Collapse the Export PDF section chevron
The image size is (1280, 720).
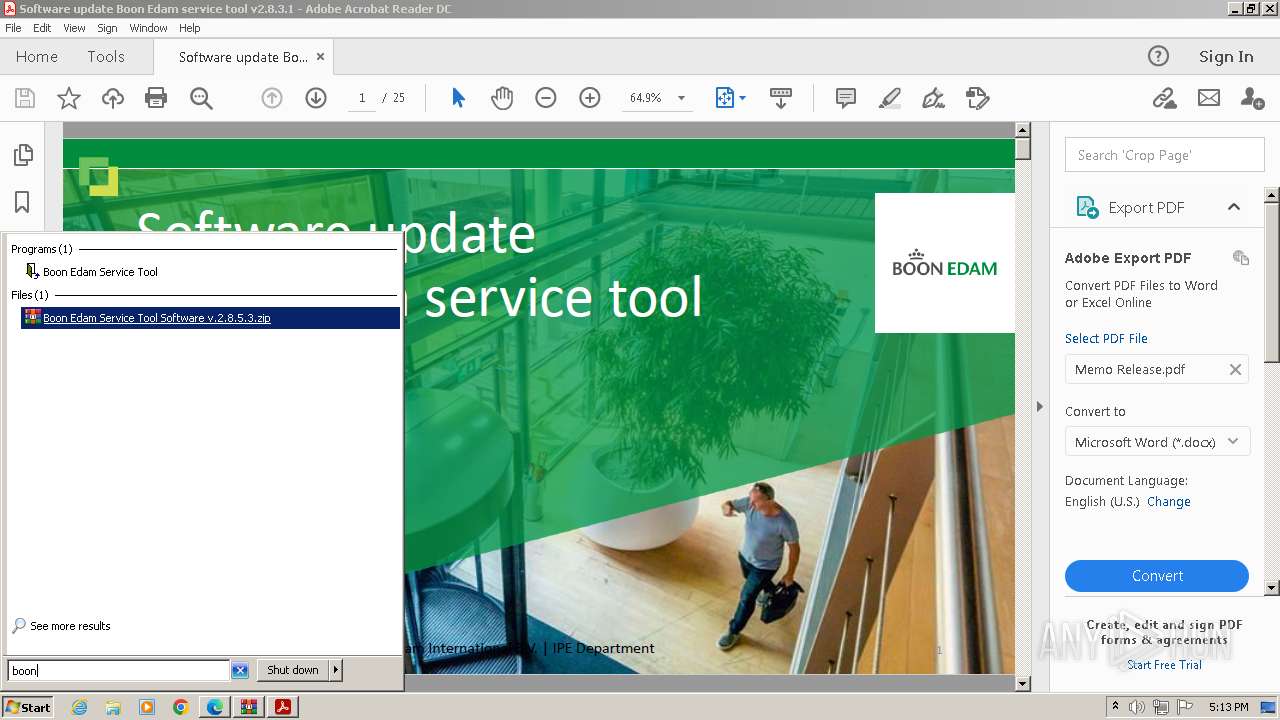tap(1234, 207)
